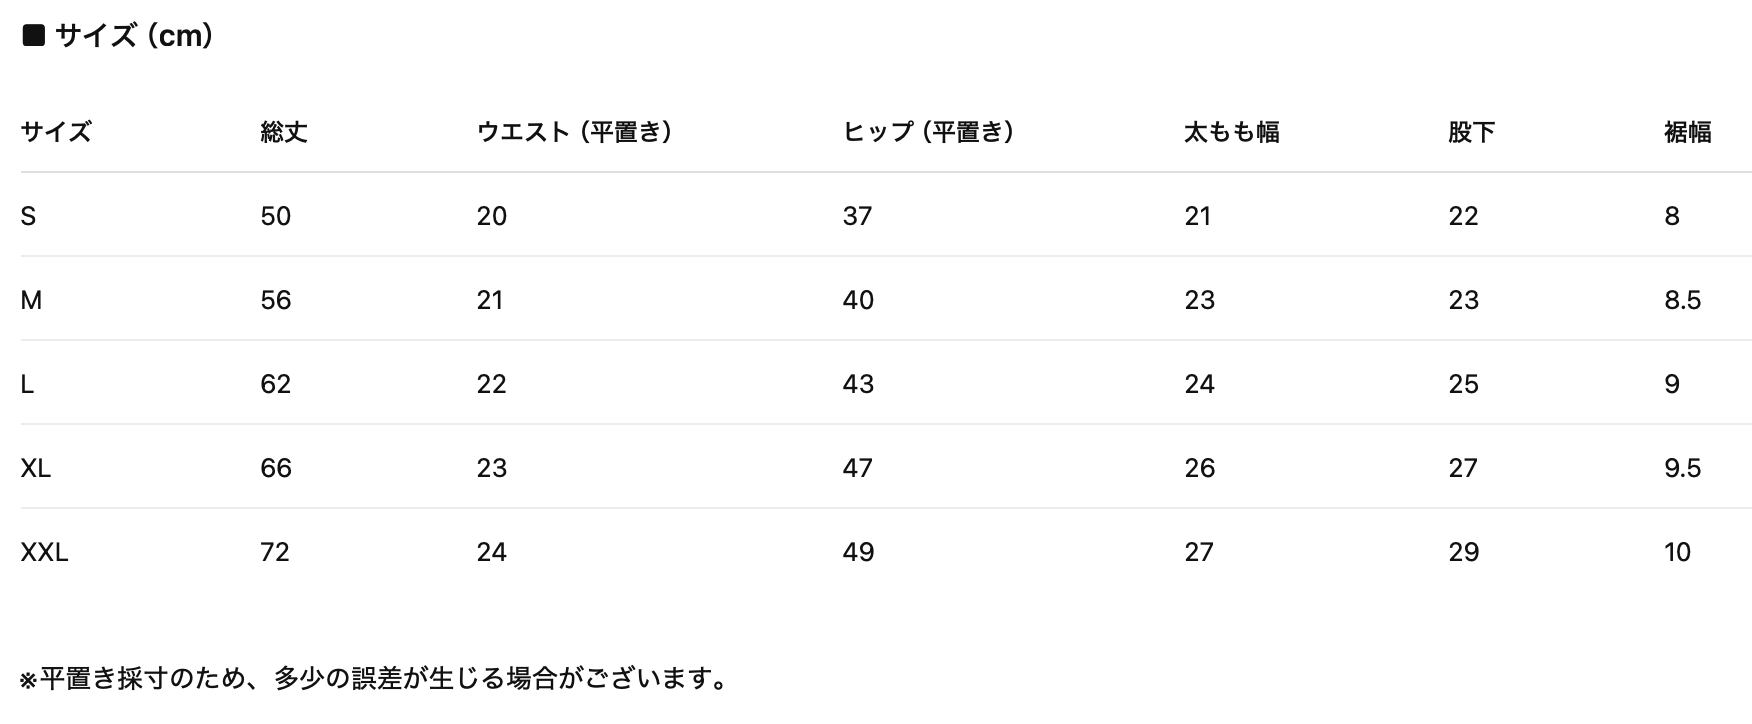Image resolution: width=1752 pixels, height=724 pixels.
Task: Click the 総丈 value 62 for size L
Action: click(275, 384)
